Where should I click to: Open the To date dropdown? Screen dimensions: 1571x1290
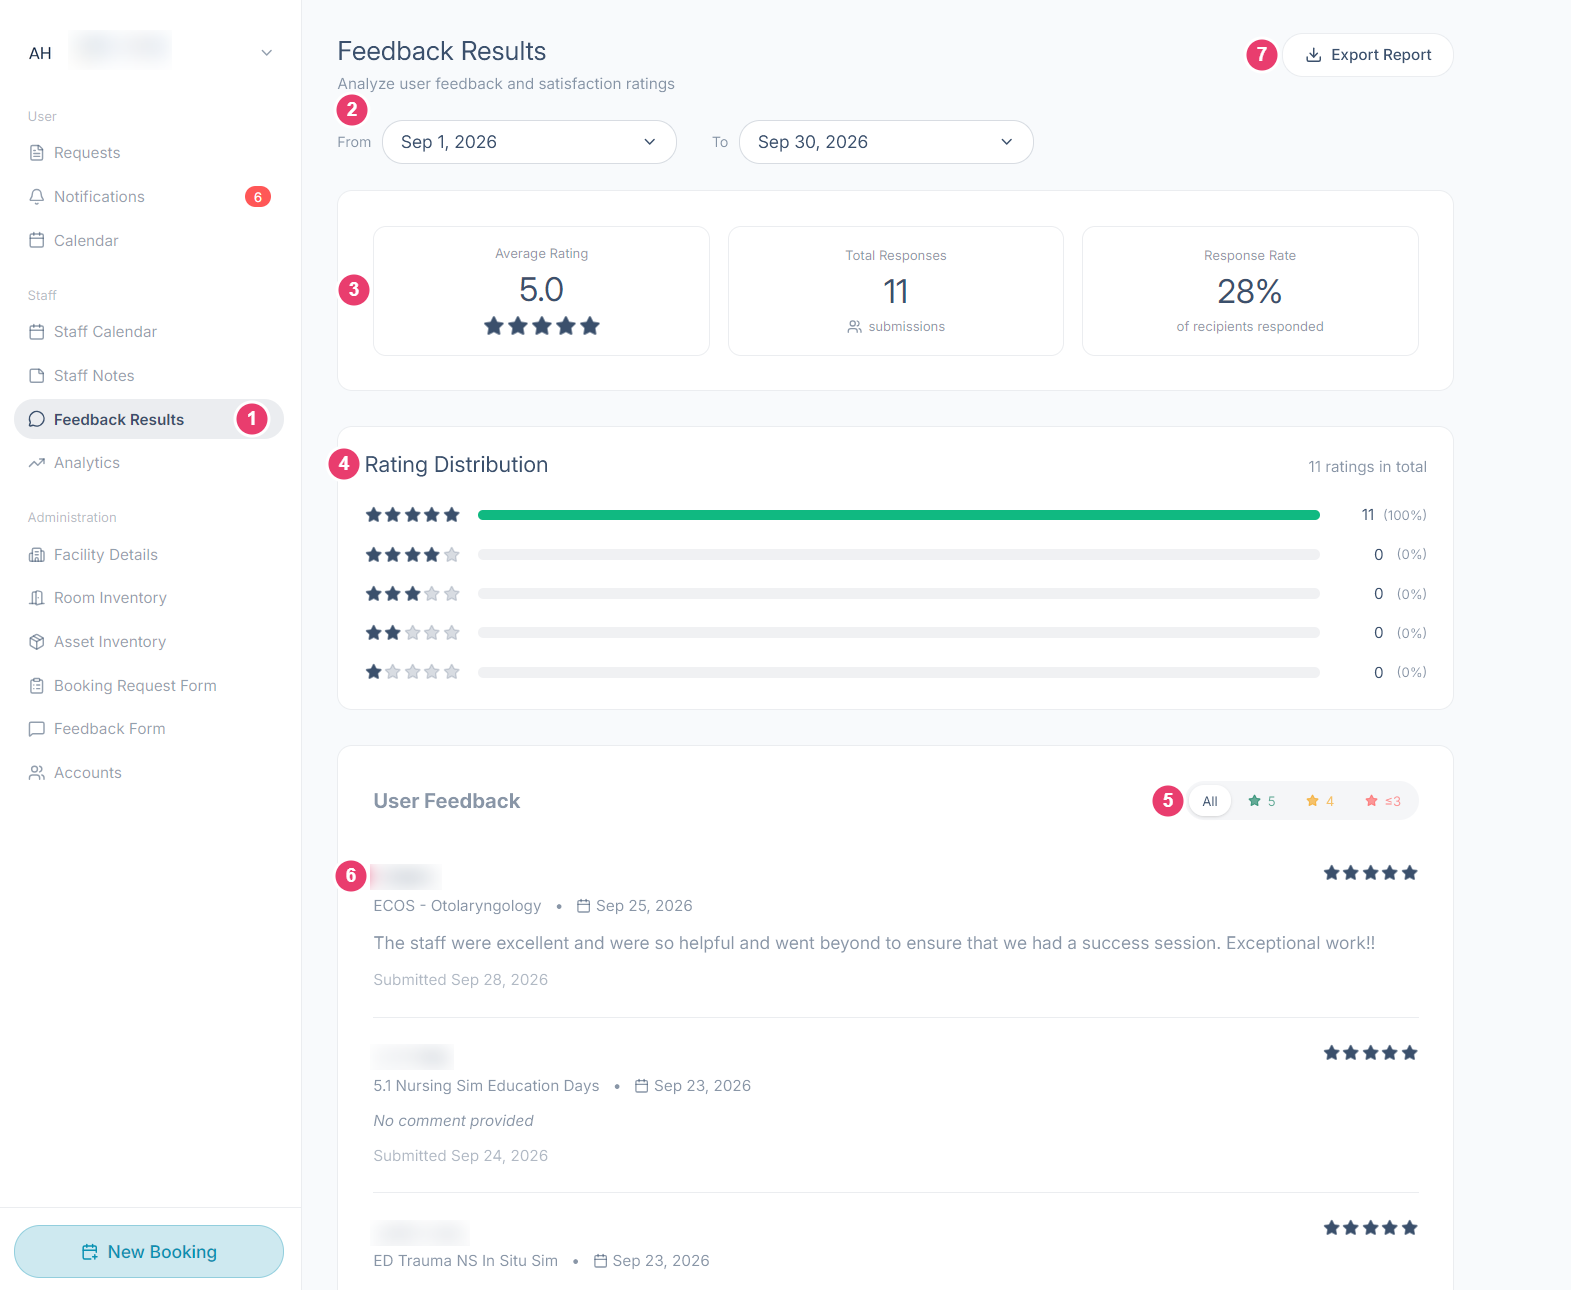coord(886,142)
